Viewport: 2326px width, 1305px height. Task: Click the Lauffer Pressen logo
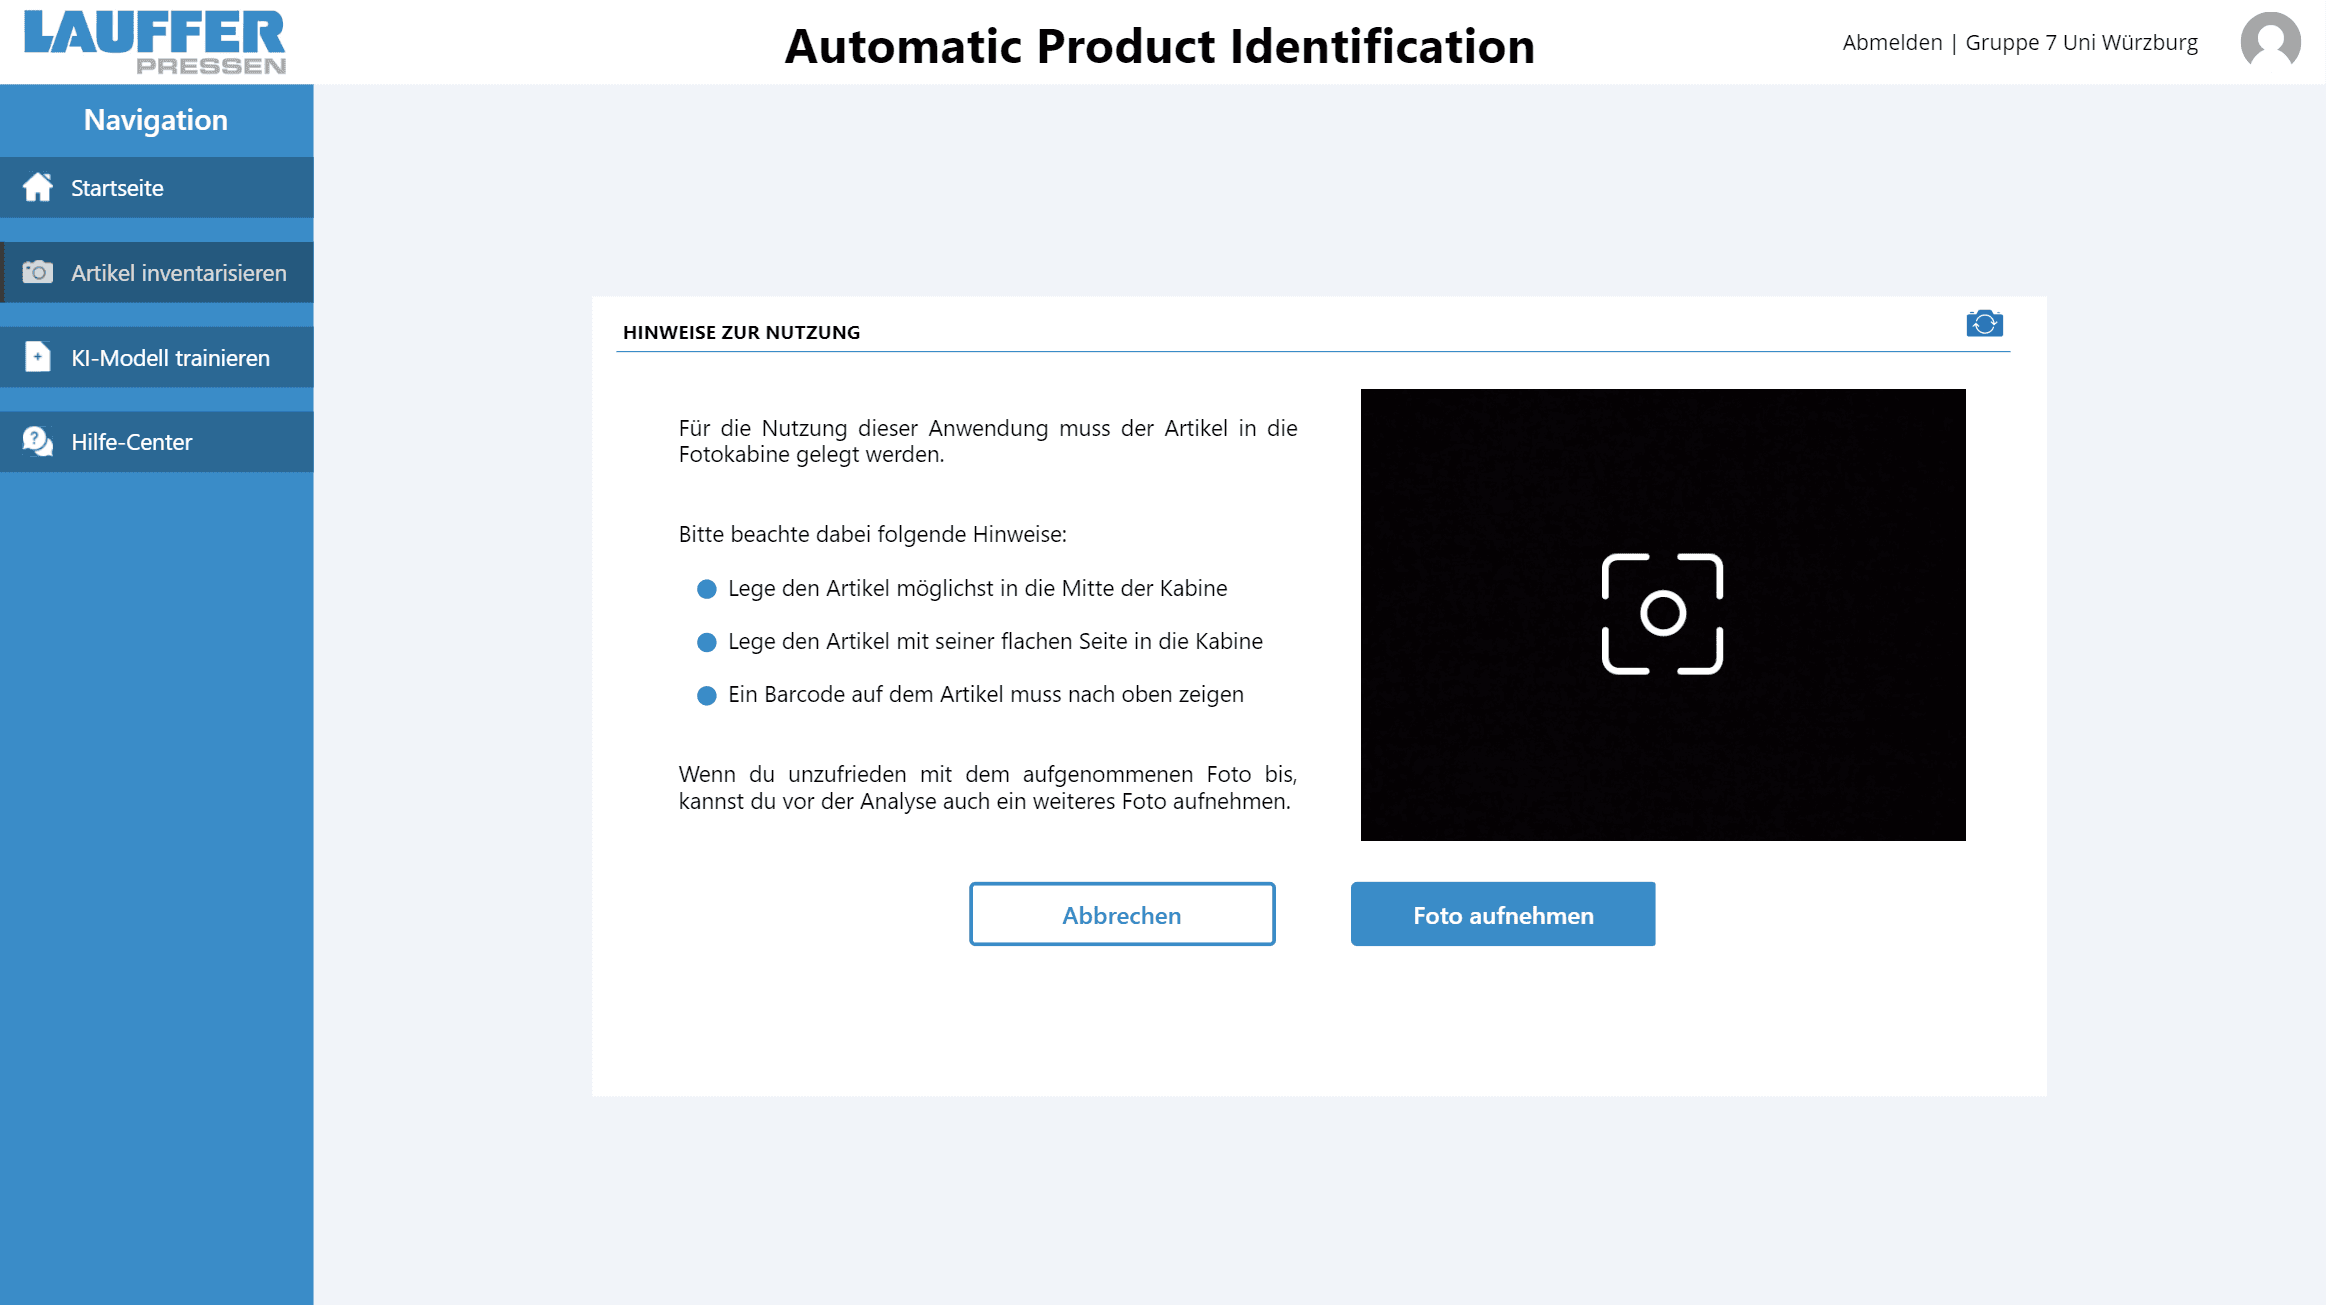click(155, 42)
